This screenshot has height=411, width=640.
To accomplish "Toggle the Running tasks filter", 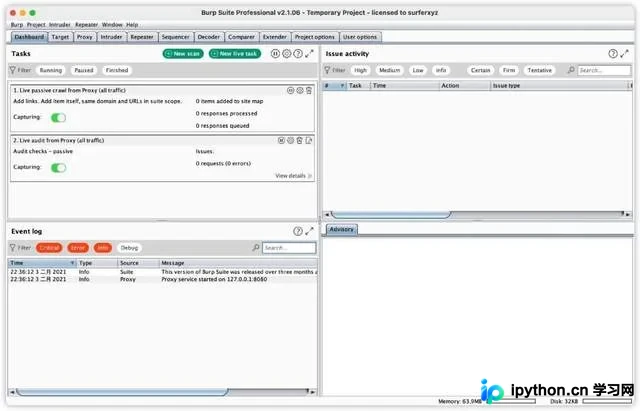I will [x=51, y=70].
